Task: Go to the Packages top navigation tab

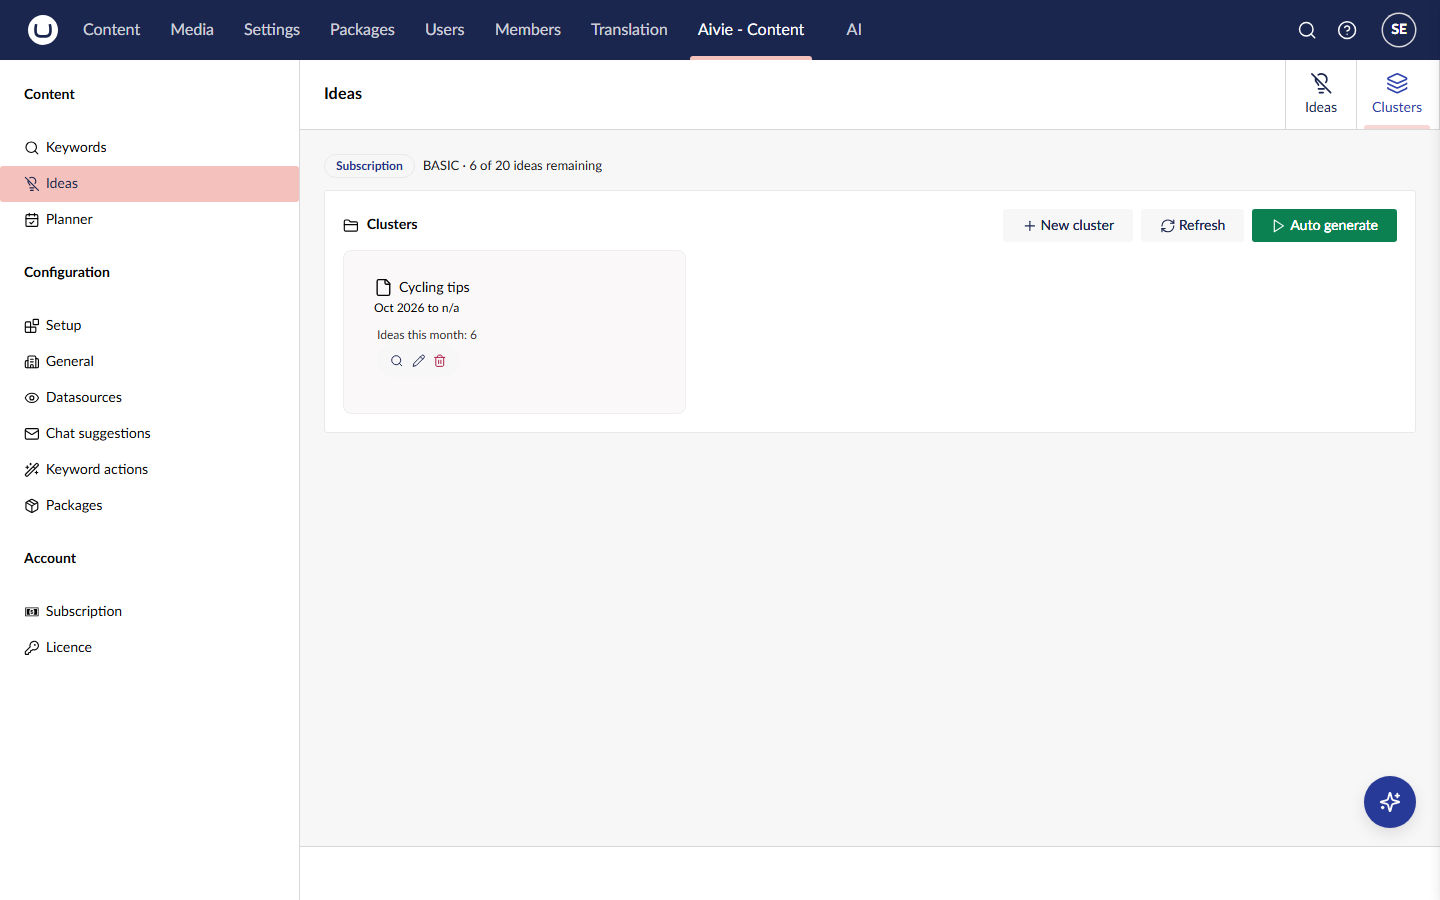Action: click(x=362, y=30)
